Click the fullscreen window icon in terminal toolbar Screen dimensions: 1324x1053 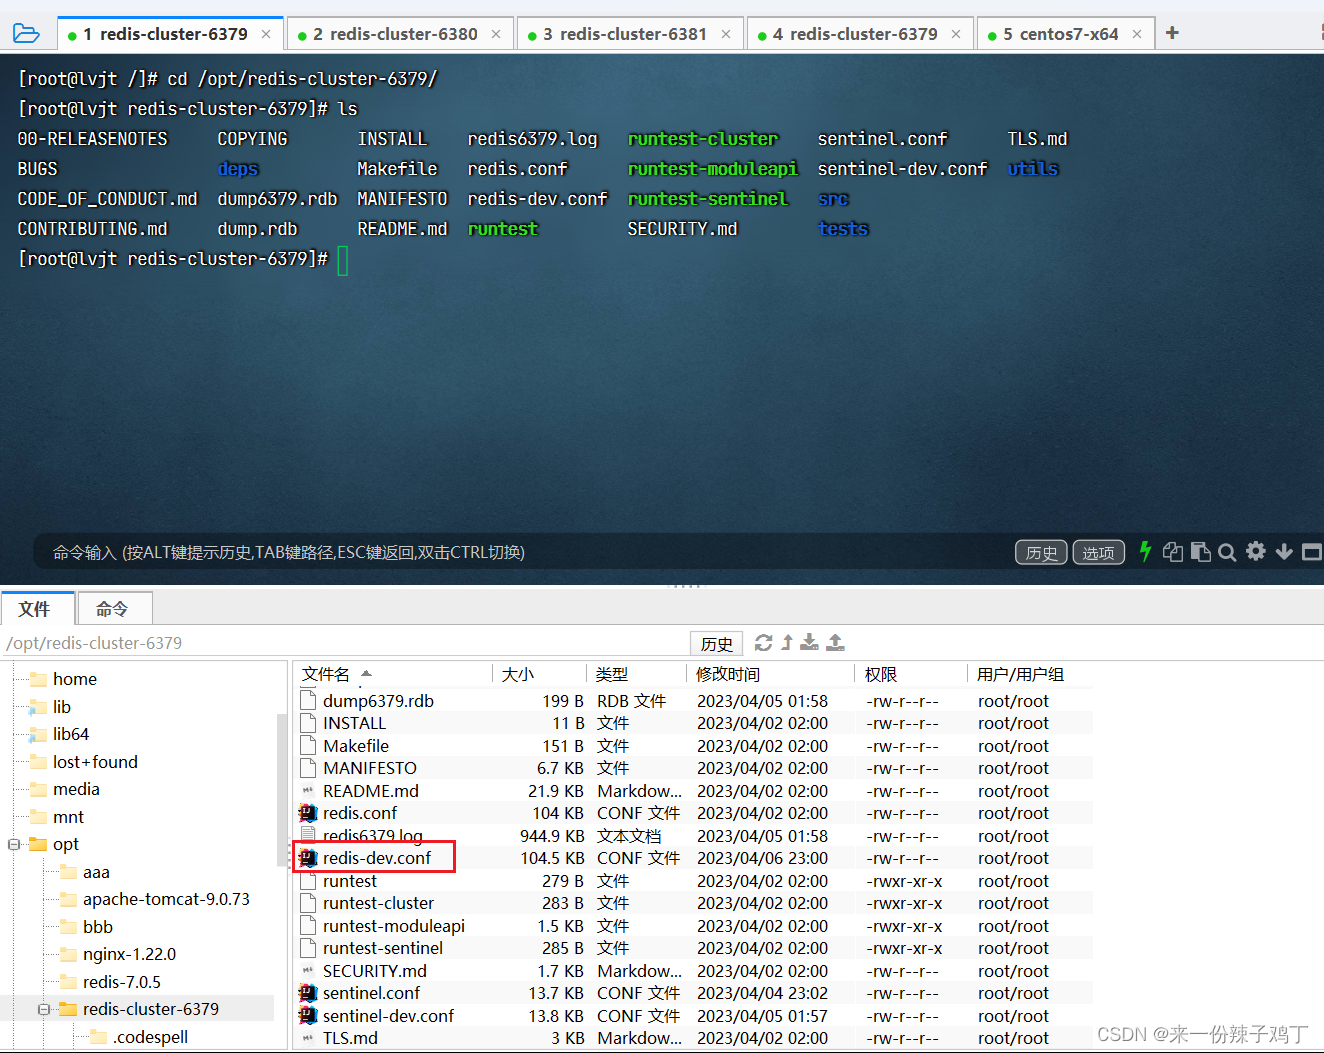1312,552
